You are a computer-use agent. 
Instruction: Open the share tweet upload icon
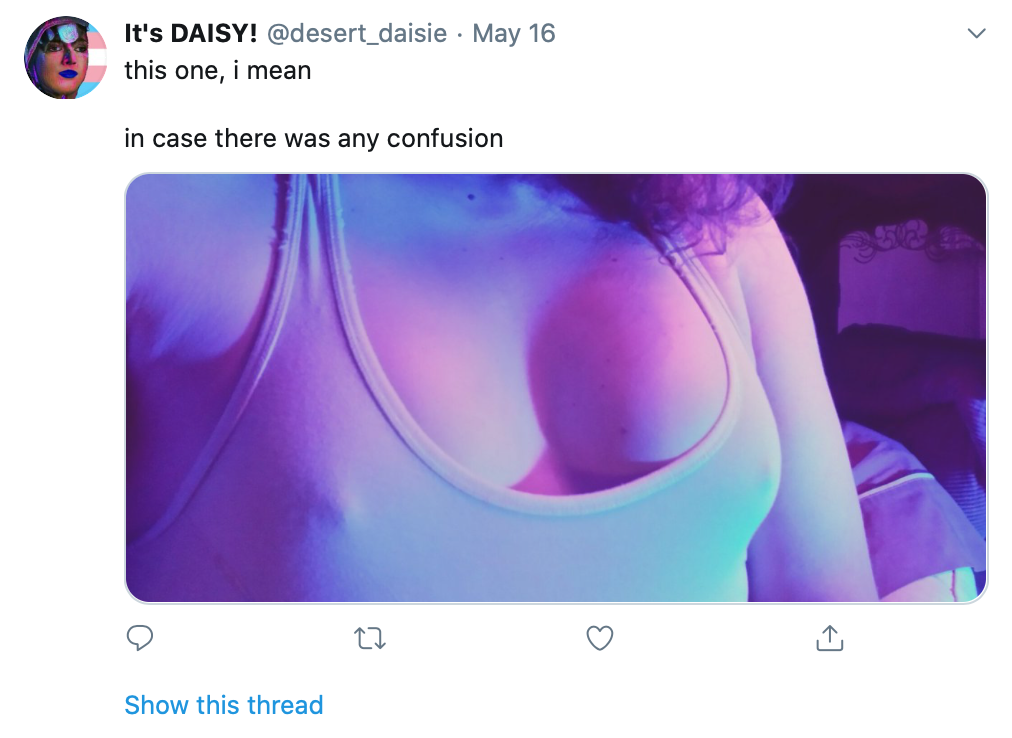tap(829, 638)
